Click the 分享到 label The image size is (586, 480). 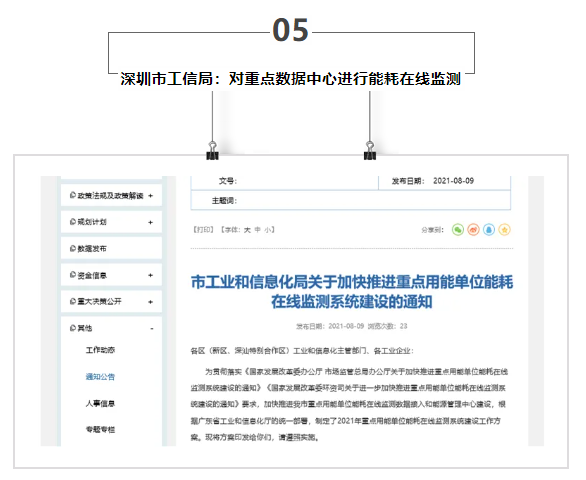pos(432,230)
